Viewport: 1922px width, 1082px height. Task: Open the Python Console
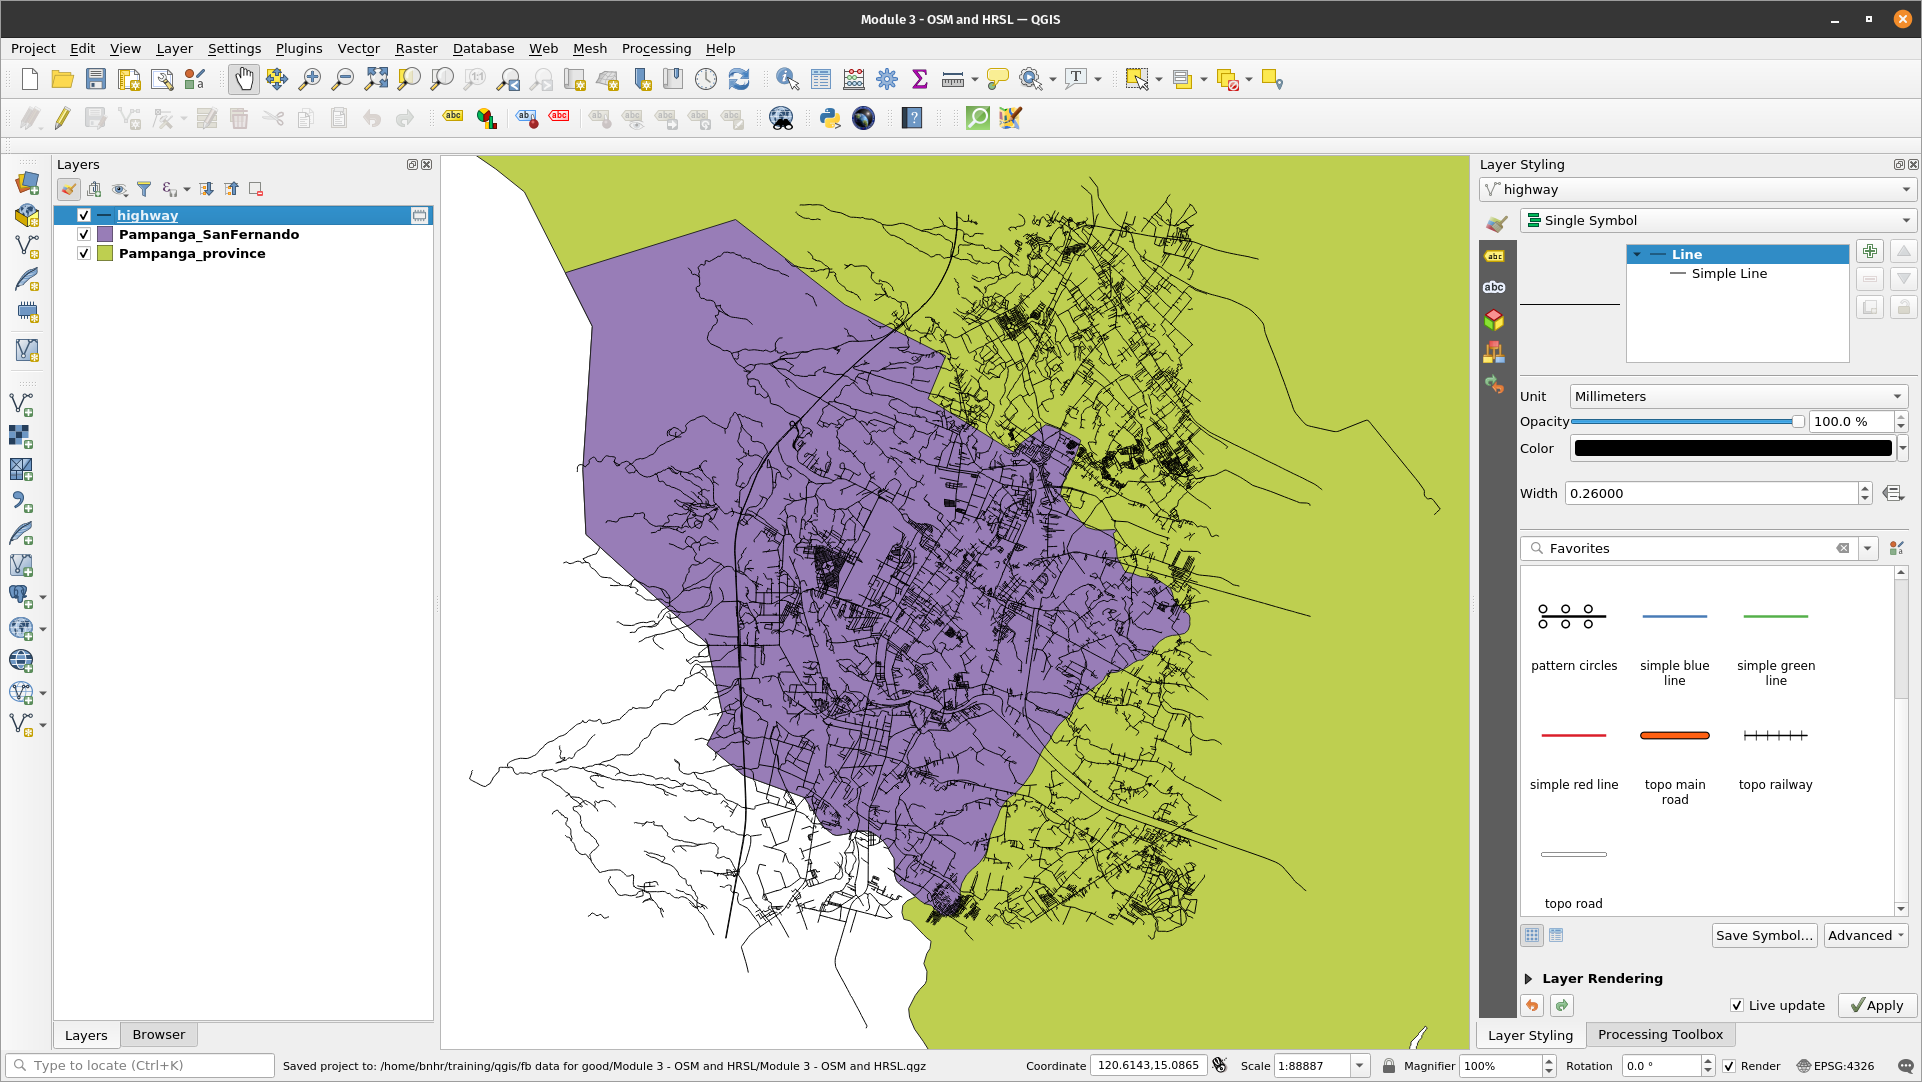[829, 118]
